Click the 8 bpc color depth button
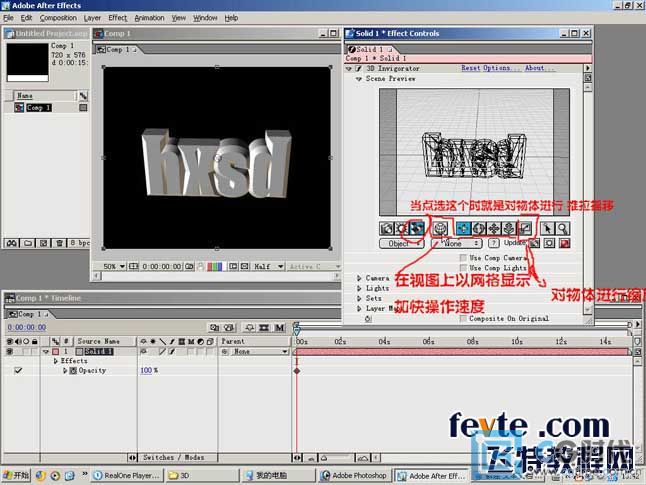Image resolution: width=646 pixels, height=485 pixels. (79, 243)
